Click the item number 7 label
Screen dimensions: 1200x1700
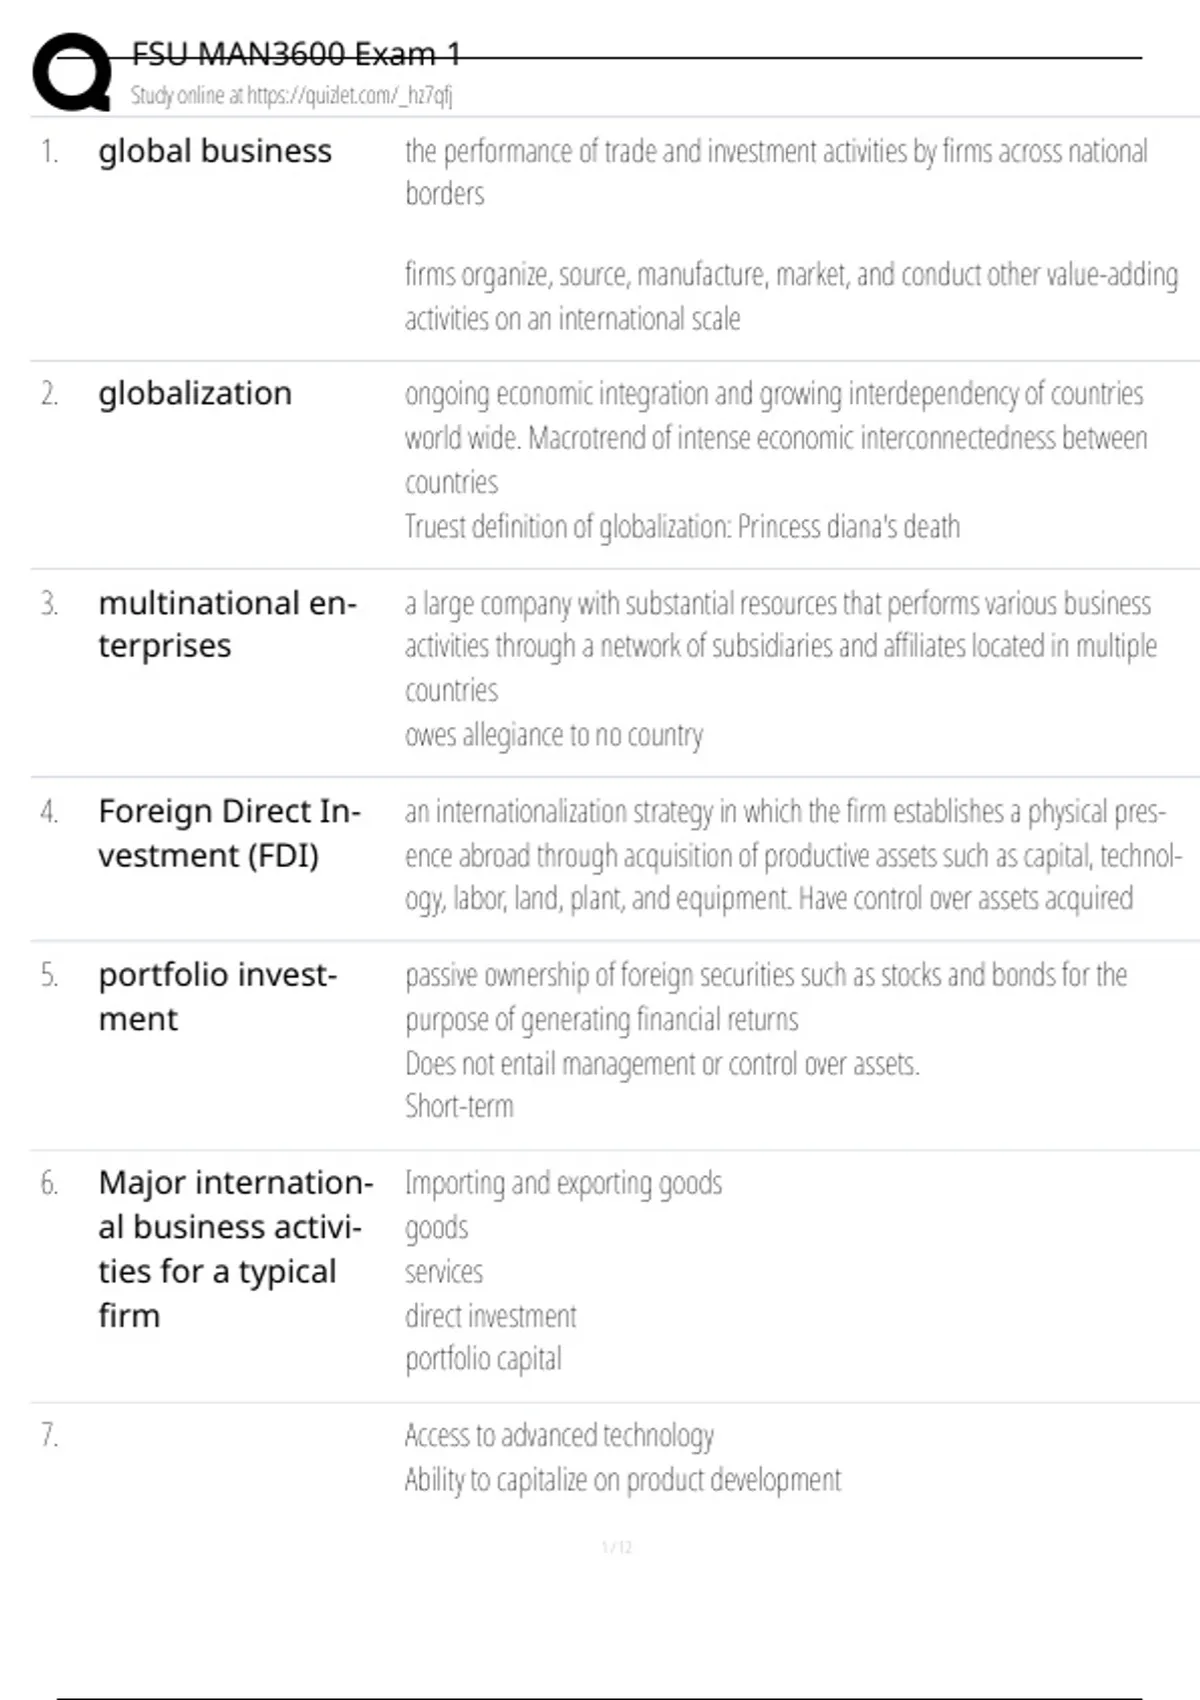pyautogui.click(x=49, y=1436)
